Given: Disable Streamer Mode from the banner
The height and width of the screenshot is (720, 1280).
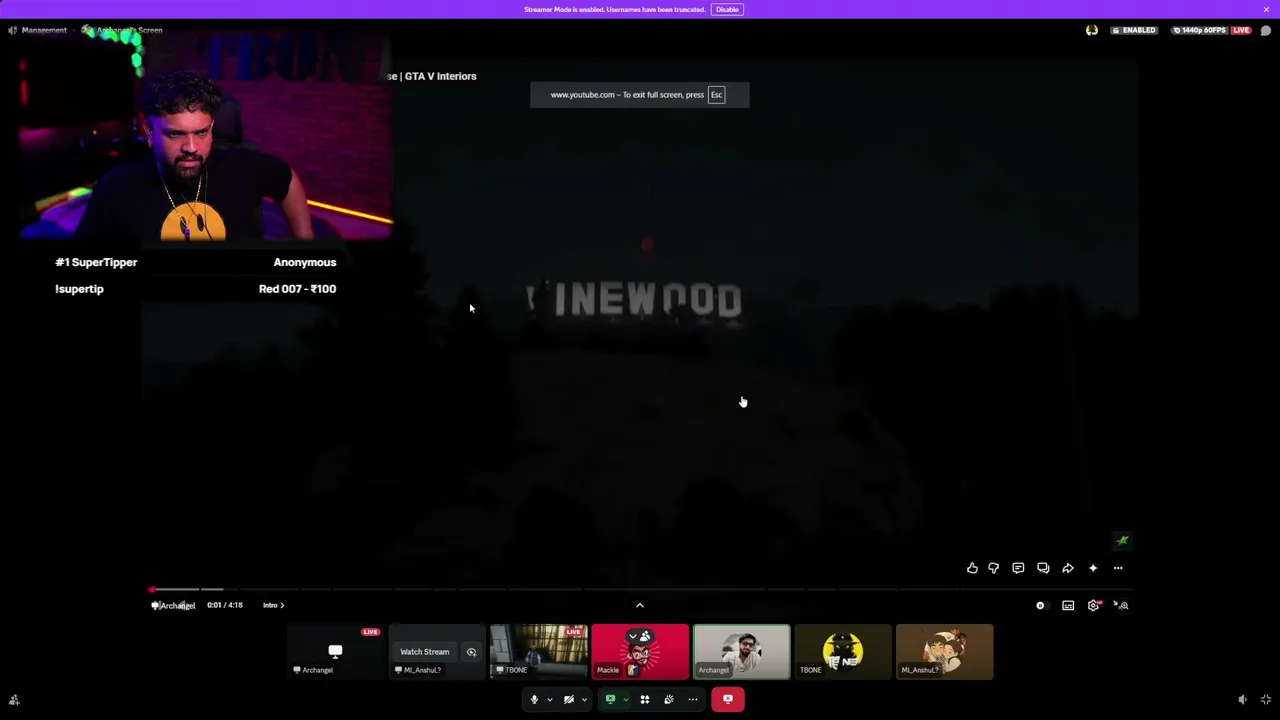Looking at the screenshot, I should (x=727, y=9).
